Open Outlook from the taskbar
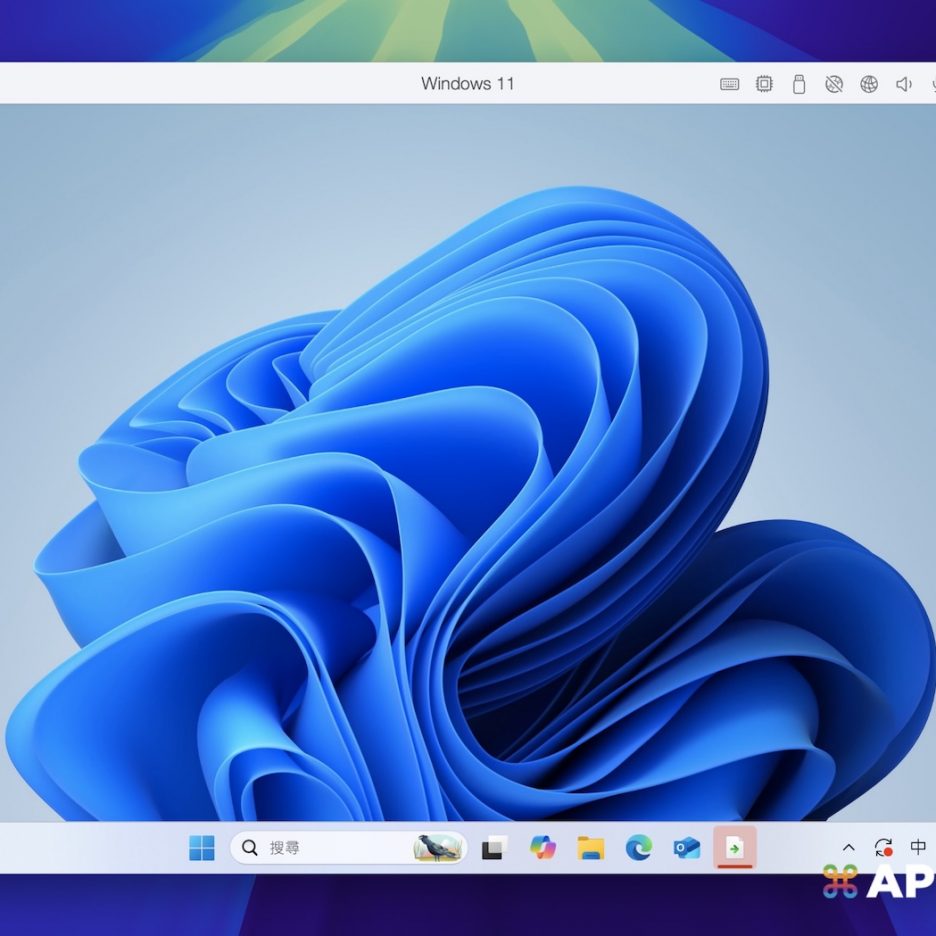The image size is (936, 936). (x=687, y=848)
